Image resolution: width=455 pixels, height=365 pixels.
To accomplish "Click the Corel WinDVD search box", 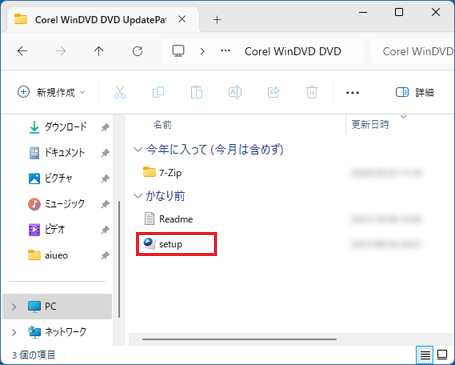I will click(x=413, y=51).
